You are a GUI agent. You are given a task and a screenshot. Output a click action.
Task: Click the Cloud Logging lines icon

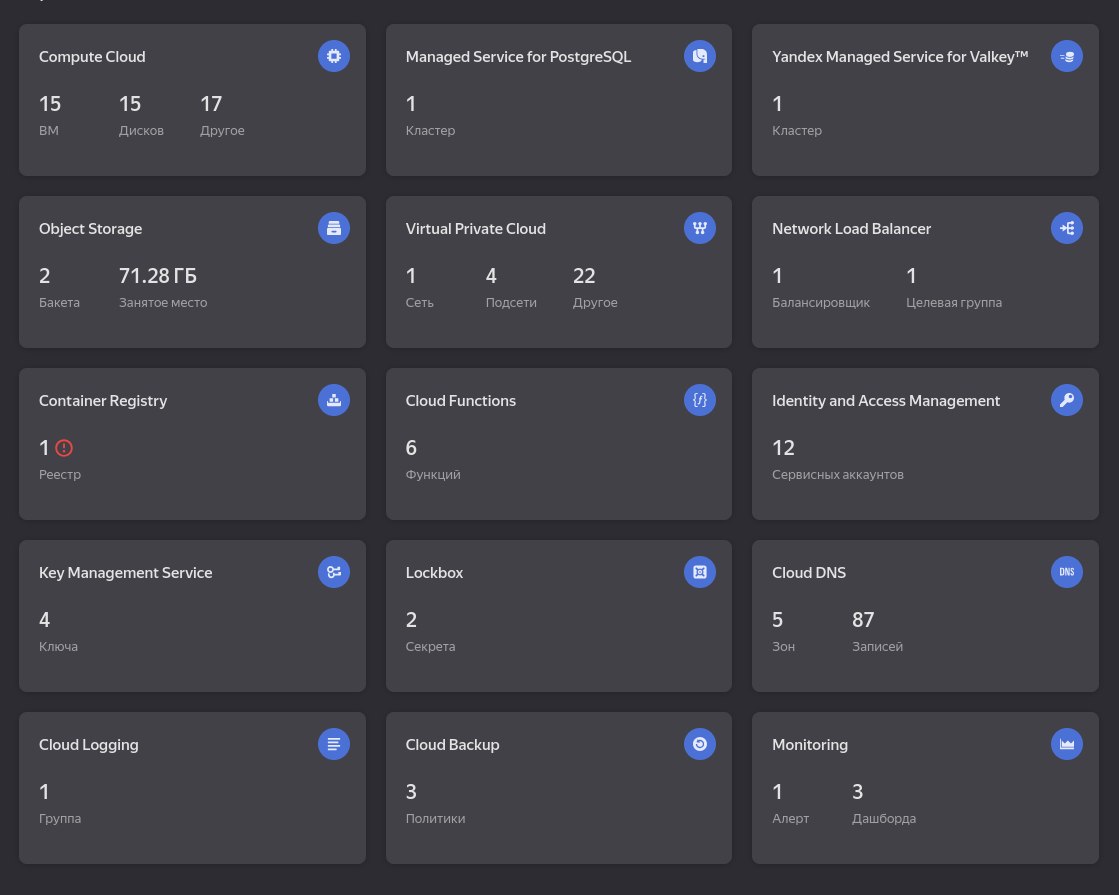[334, 744]
